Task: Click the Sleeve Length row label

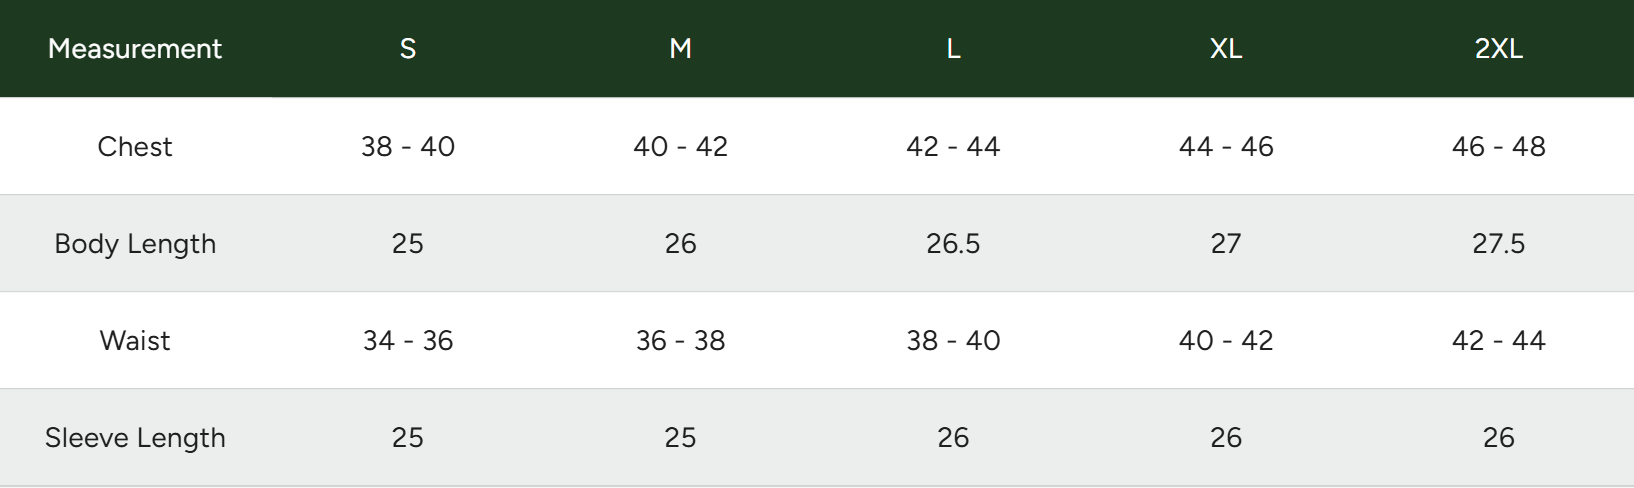Action: (x=135, y=437)
